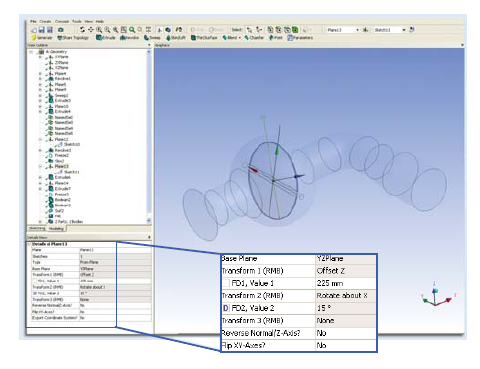This screenshot has width=480, height=369.
Task: Click the Save project icon
Action: pos(42,30)
